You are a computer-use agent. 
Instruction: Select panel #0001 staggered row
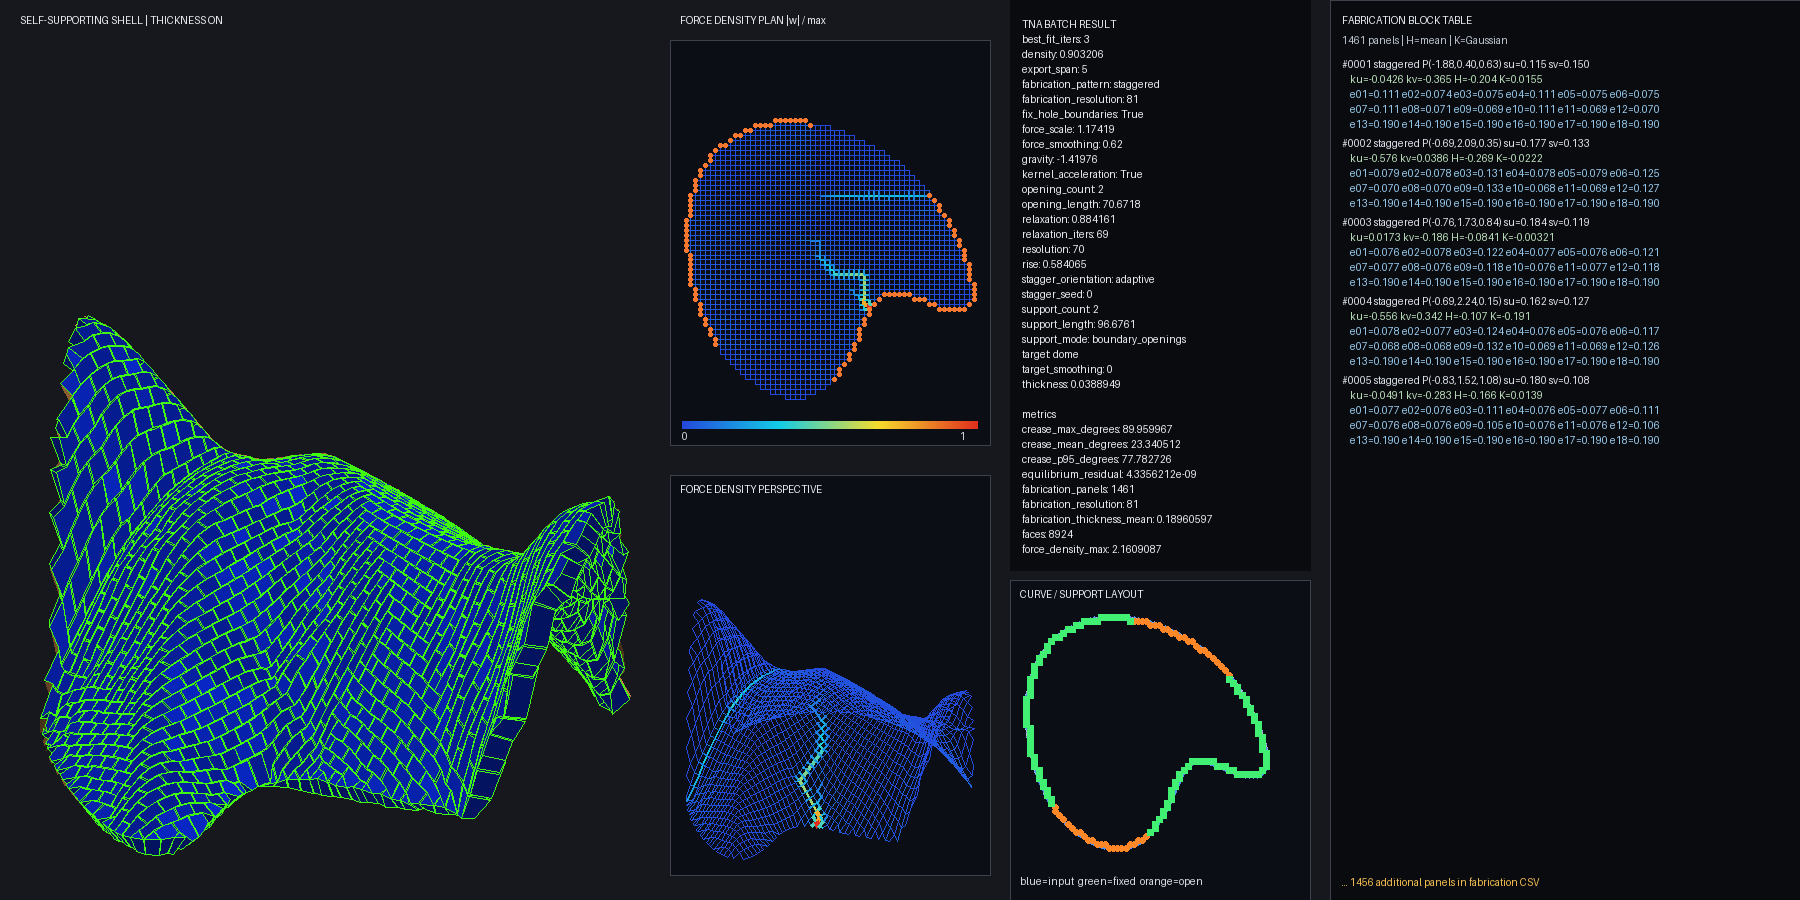click(x=1466, y=64)
